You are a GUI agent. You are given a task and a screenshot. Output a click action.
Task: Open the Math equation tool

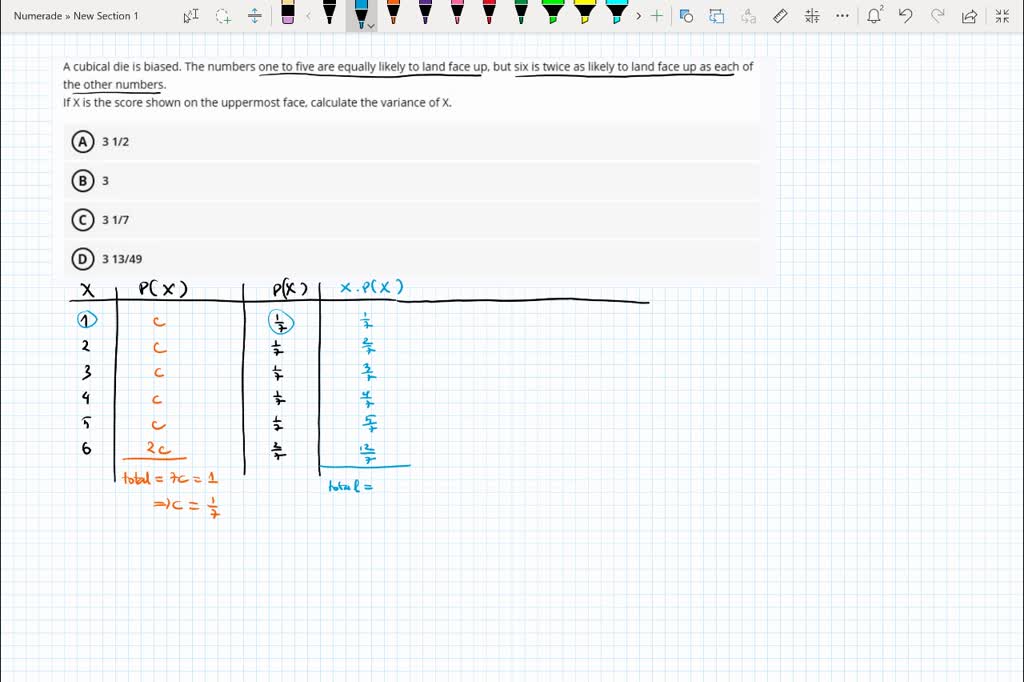coord(812,16)
